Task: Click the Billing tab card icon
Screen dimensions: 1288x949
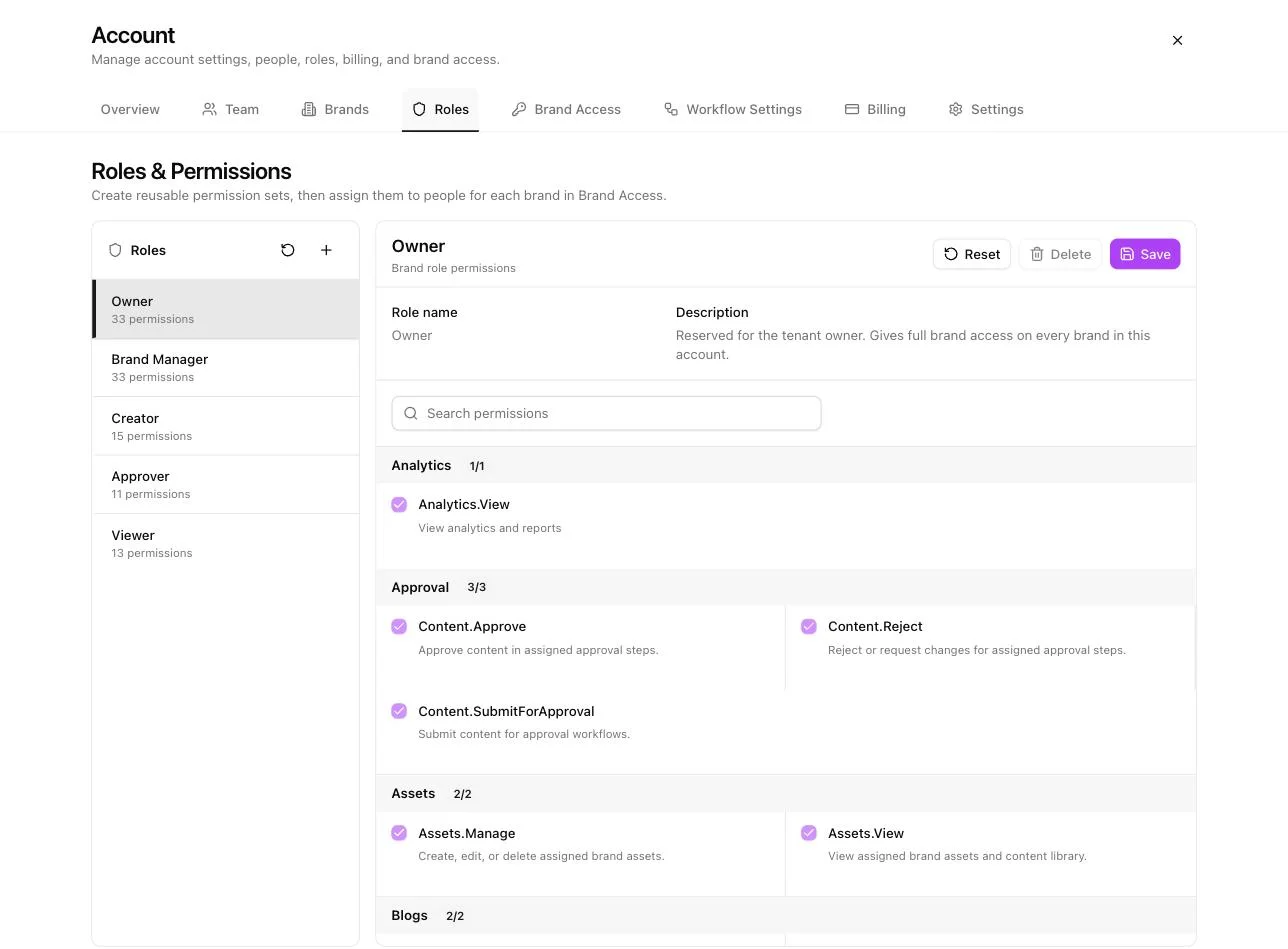Action: pos(852,109)
